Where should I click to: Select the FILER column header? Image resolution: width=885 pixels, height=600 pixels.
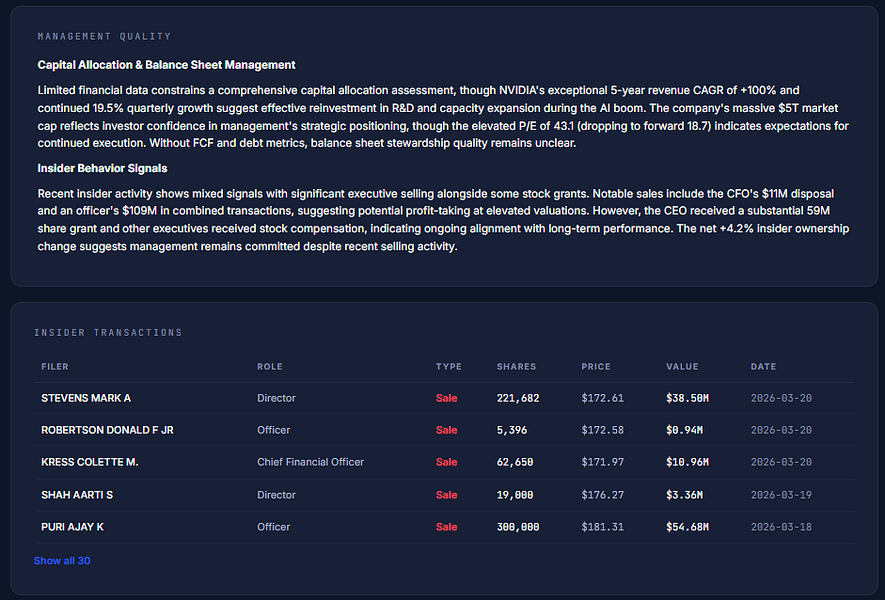[x=55, y=366]
